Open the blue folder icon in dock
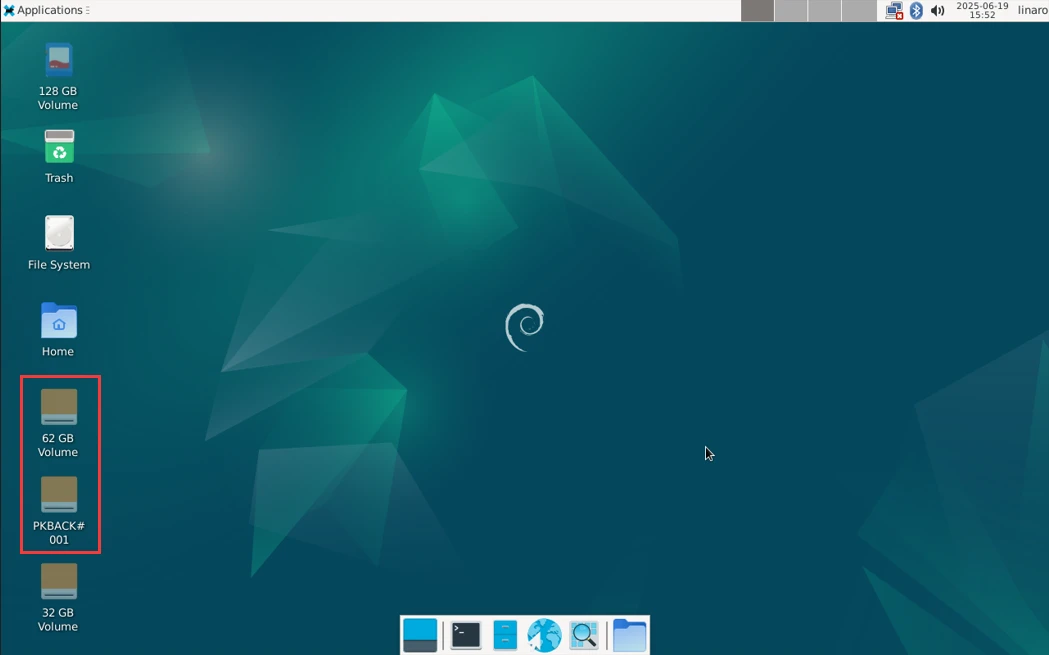This screenshot has height=655, width=1049. (630, 635)
